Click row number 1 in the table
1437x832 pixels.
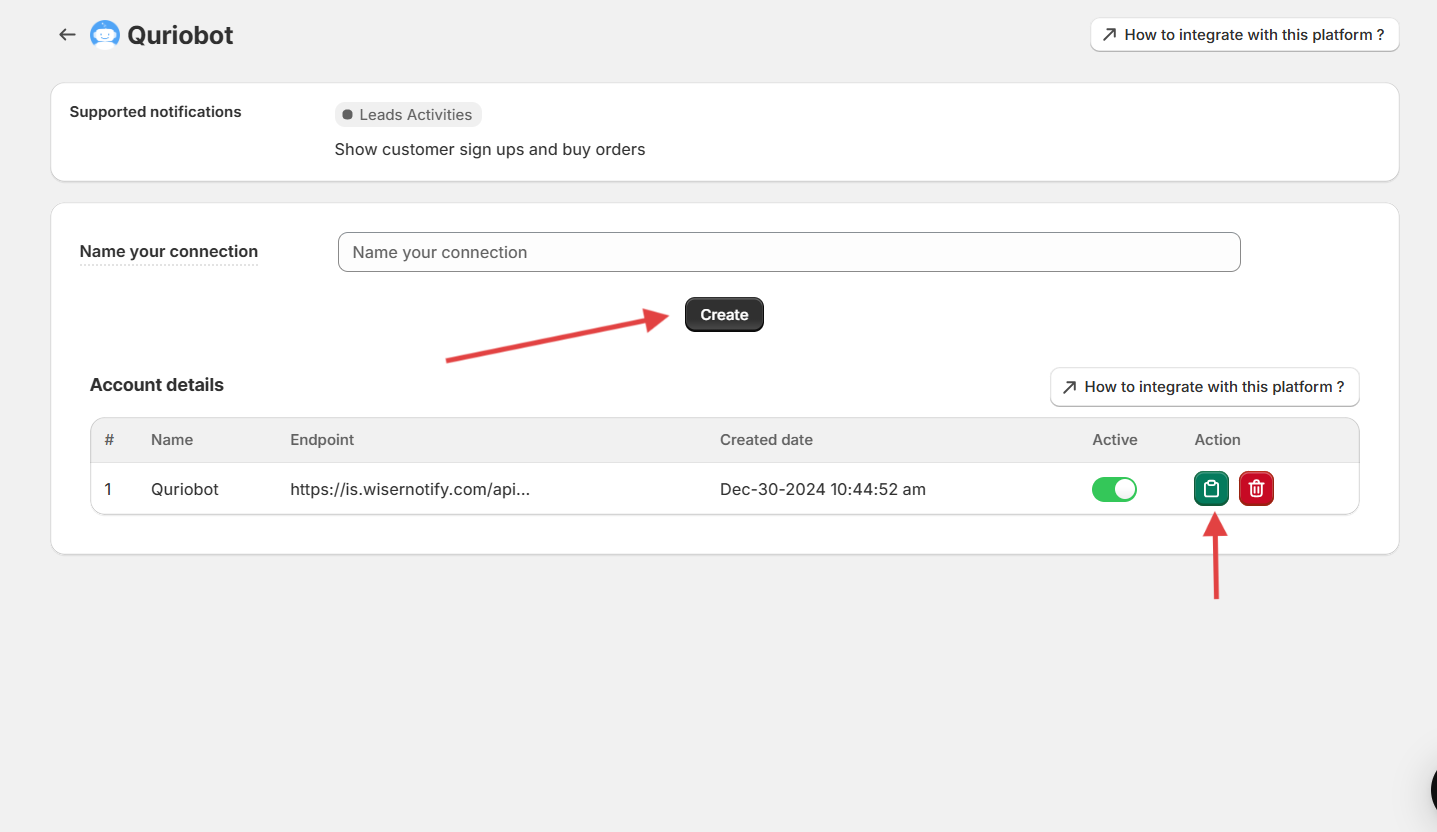click(108, 490)
